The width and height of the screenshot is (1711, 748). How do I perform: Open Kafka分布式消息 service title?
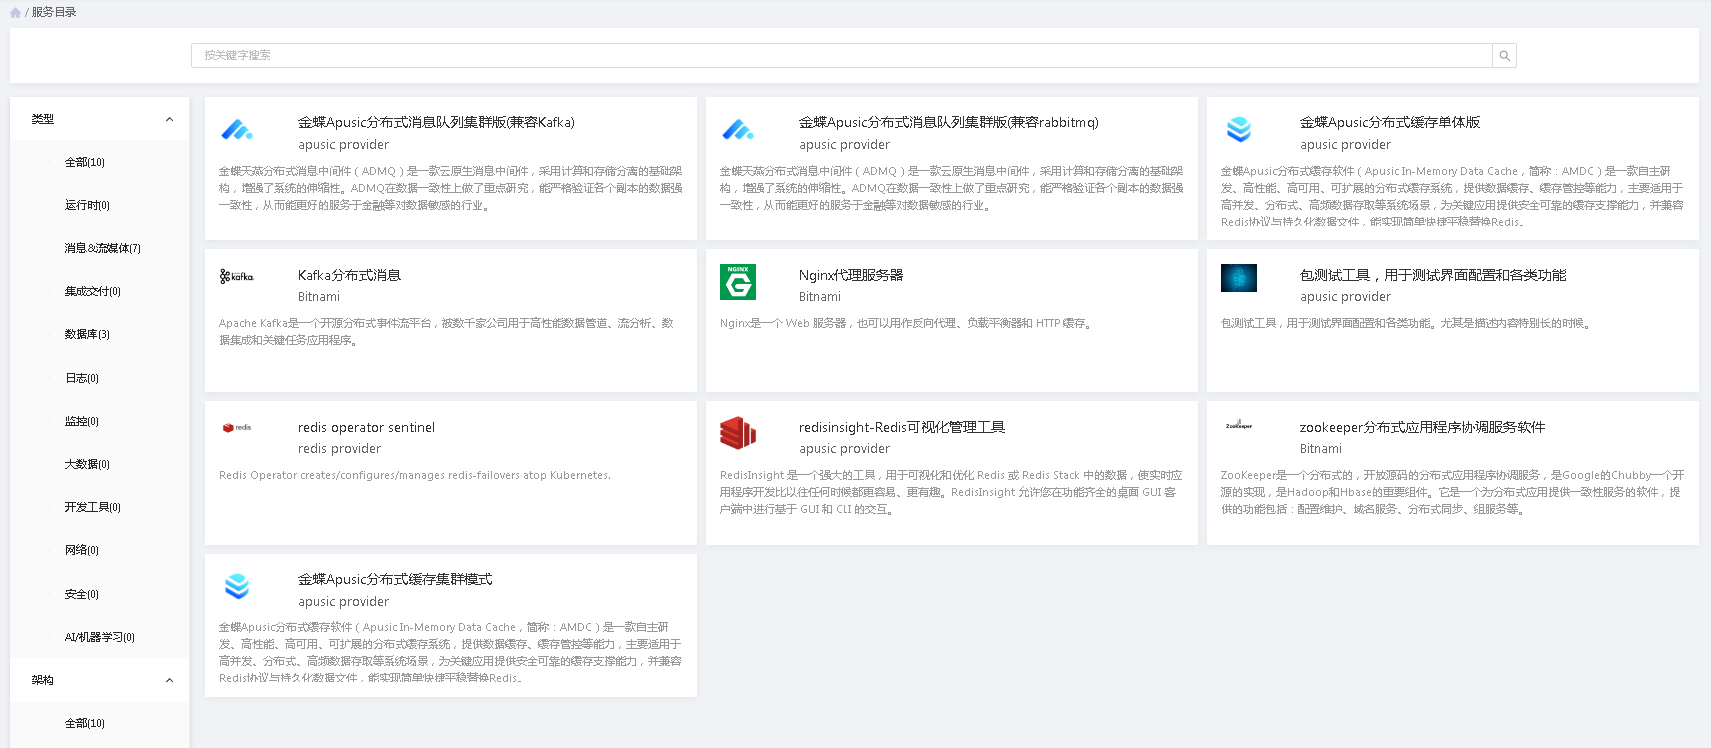tap(349, 275)
